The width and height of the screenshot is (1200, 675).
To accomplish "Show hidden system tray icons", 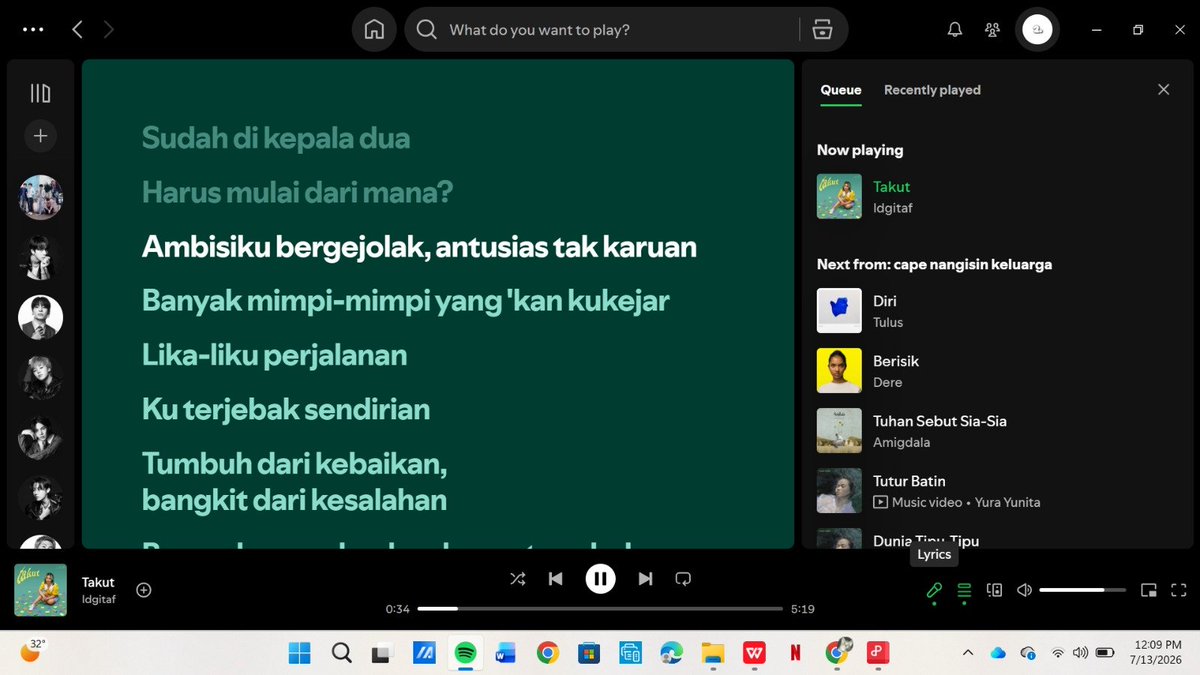I will 967,653.
